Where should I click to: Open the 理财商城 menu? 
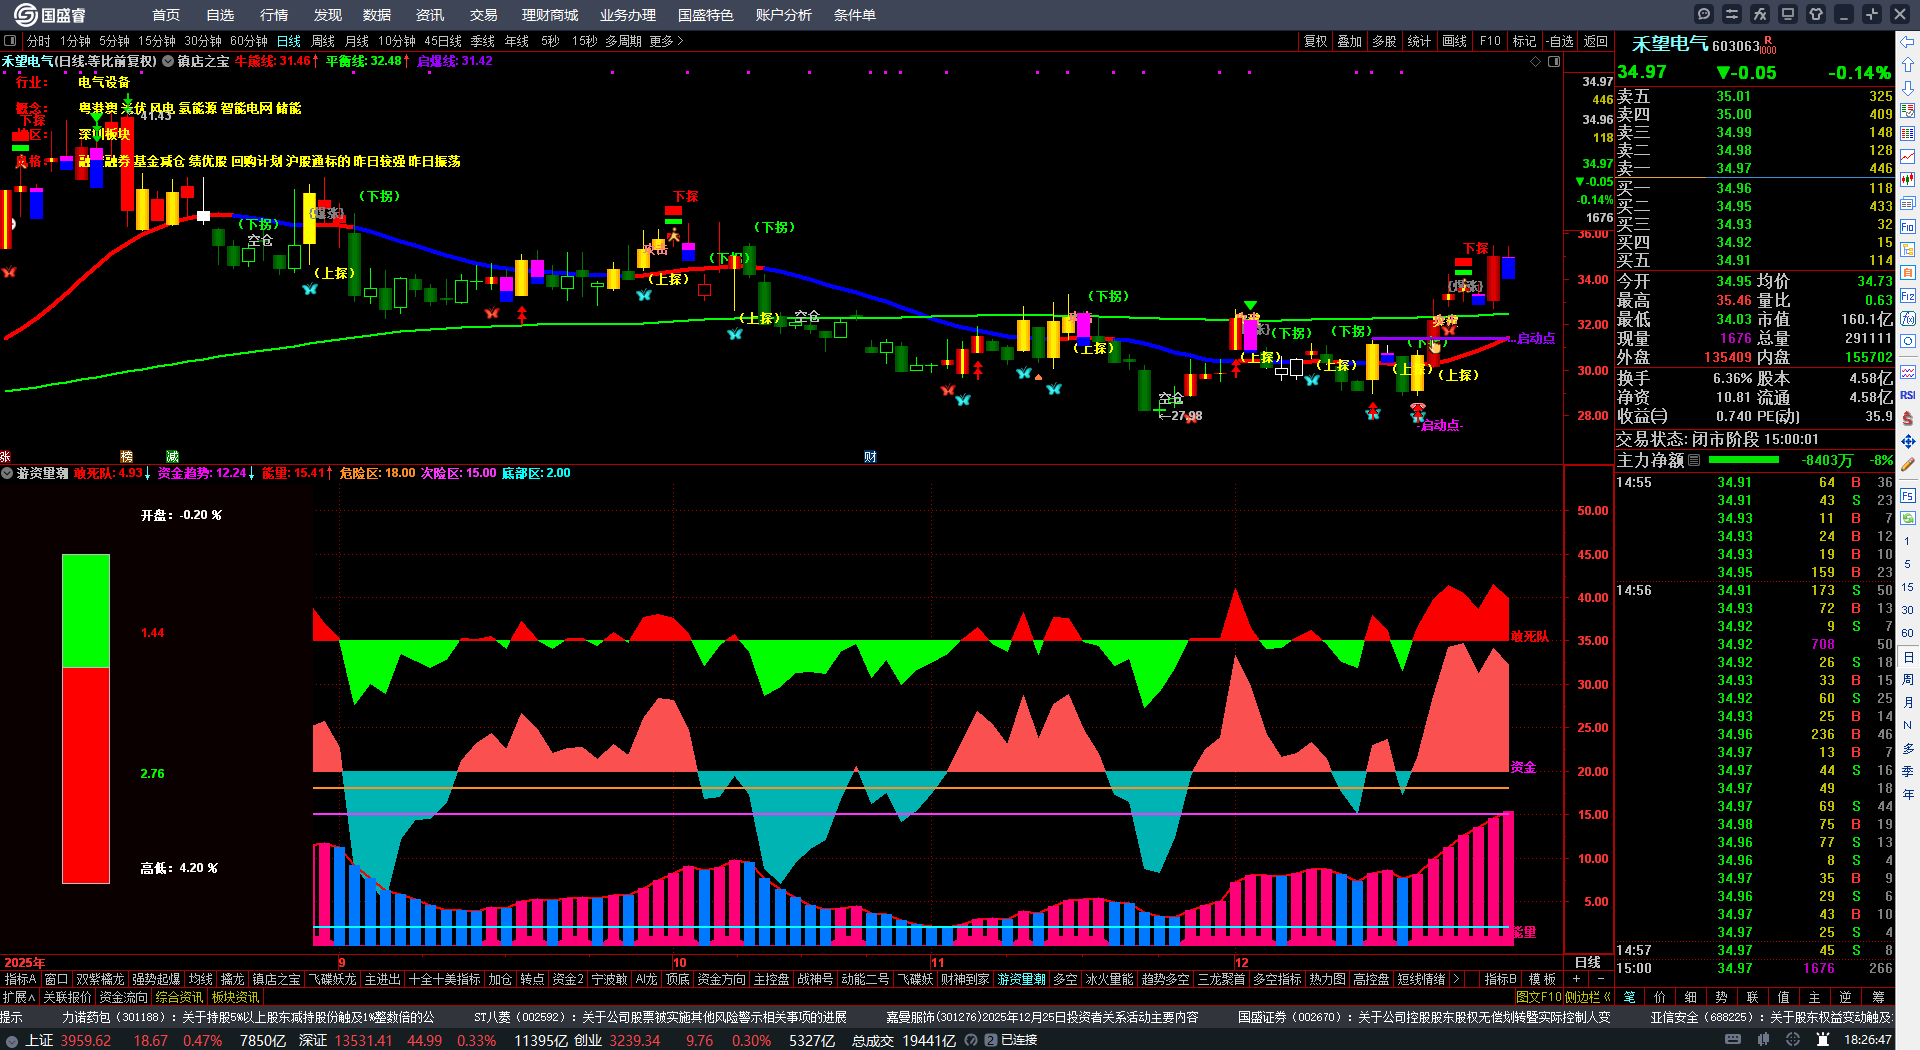coord(550,15)
